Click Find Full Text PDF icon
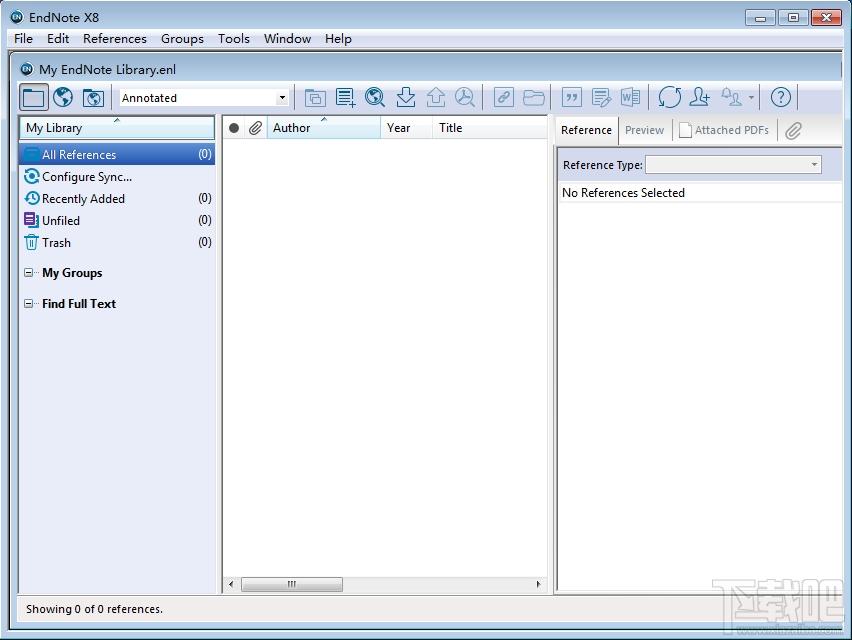The image size is (852, 640). 465,98
